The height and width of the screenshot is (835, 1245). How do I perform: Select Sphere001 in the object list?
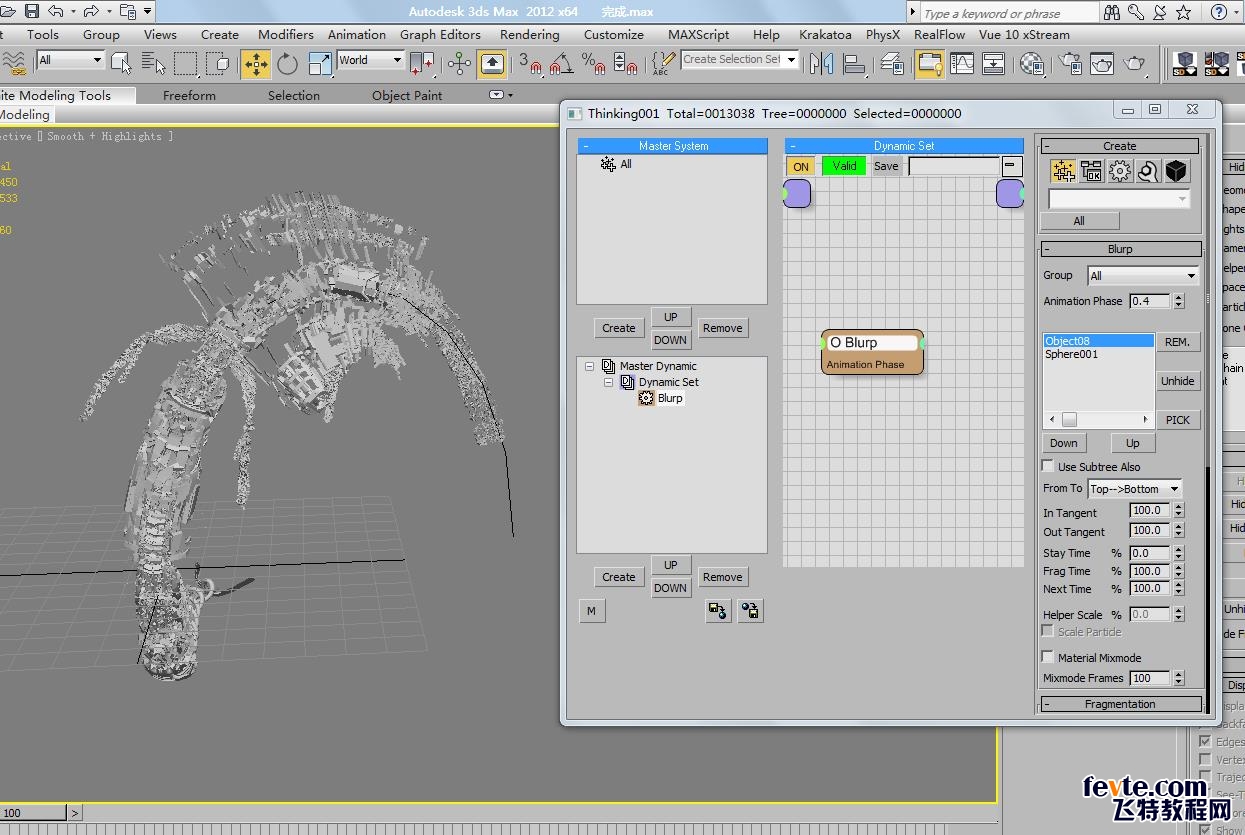1071,354
